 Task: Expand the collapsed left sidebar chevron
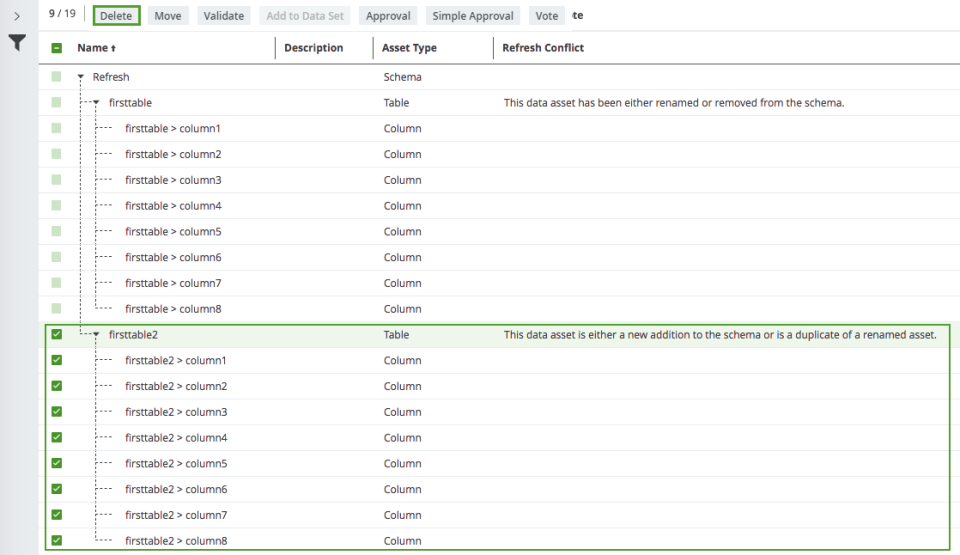[x=17, y=16]
